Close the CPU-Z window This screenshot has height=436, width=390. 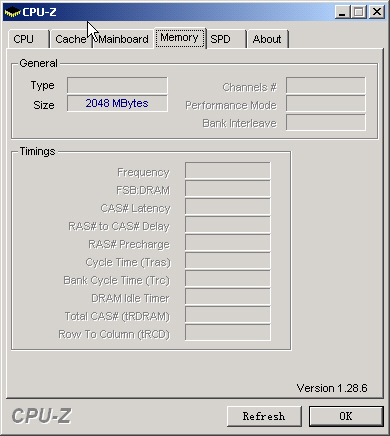coord(377,12)
